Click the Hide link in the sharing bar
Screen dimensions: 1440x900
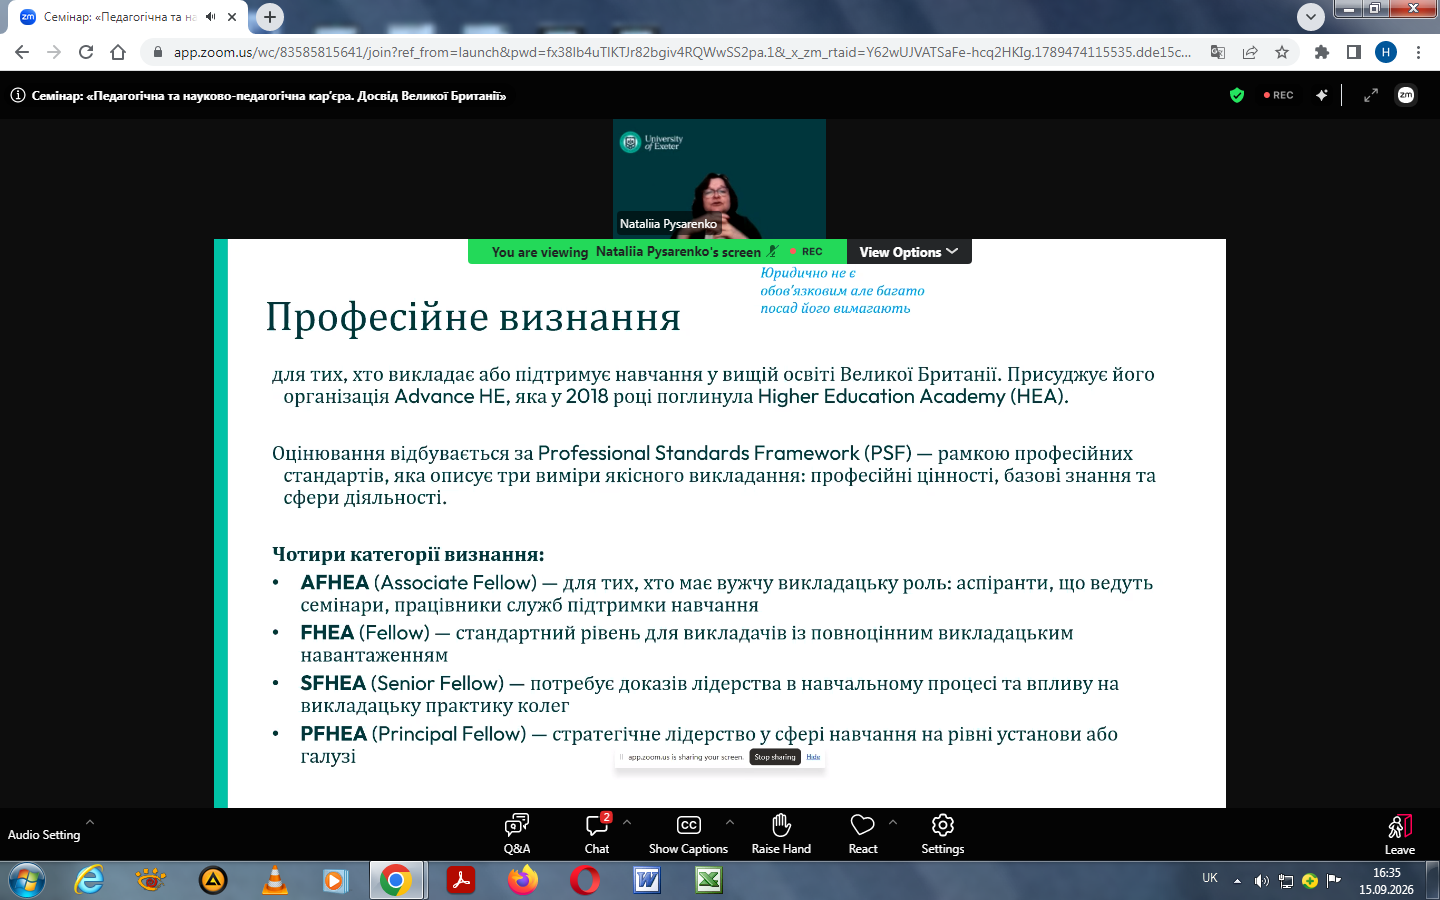(x=813, y=757)
